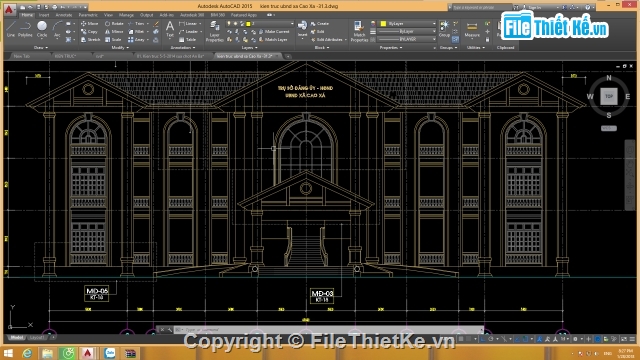
Task: Click the TOP face of the ViewCube
Action: pos(609,96)
